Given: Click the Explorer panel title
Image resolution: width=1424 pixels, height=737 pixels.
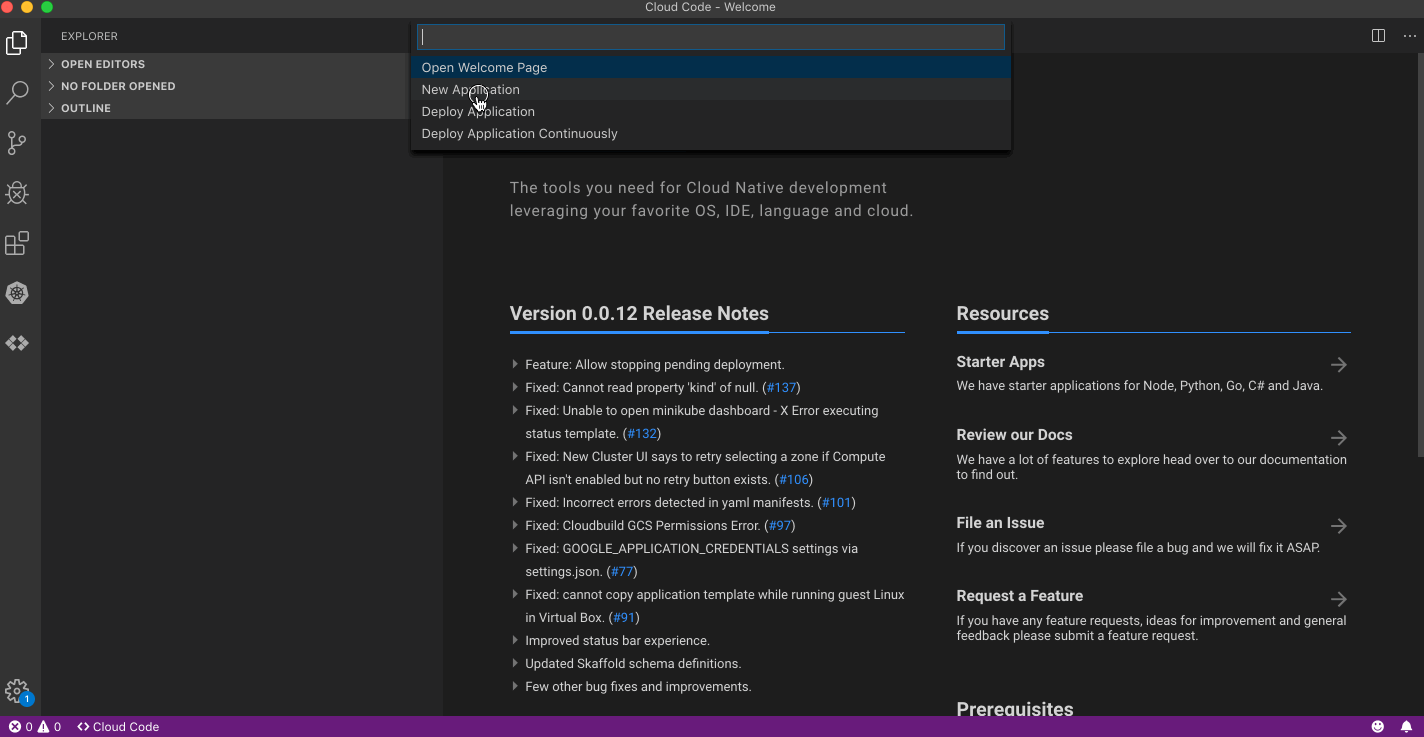Looking at the screenshot, I should 89,36.
